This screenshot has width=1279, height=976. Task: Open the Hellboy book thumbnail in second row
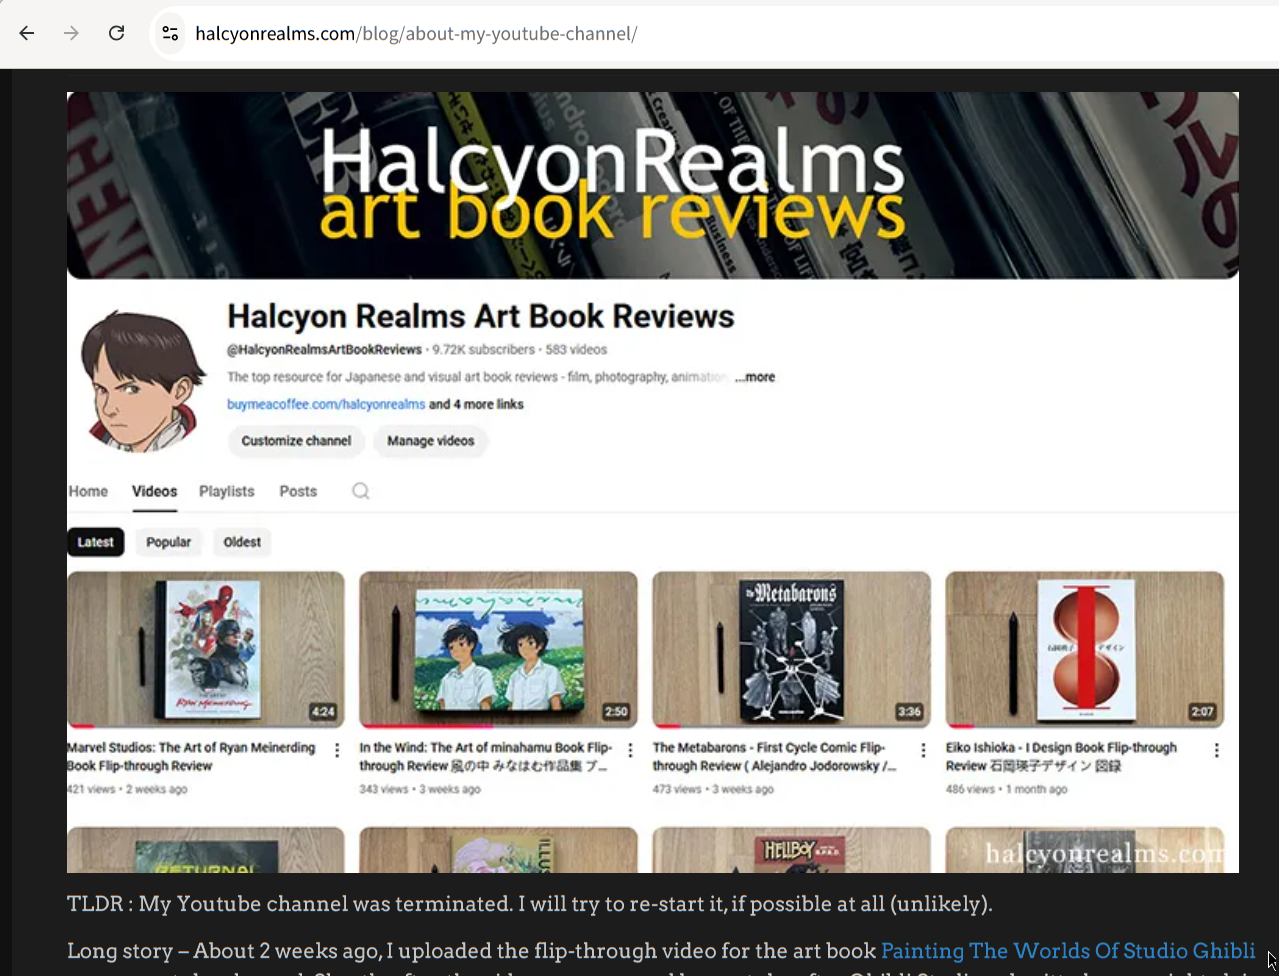tap(791, 850)
